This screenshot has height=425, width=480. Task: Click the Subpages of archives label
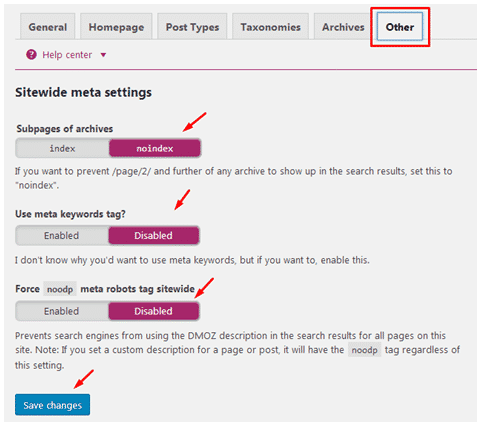(x=65, y=129)
